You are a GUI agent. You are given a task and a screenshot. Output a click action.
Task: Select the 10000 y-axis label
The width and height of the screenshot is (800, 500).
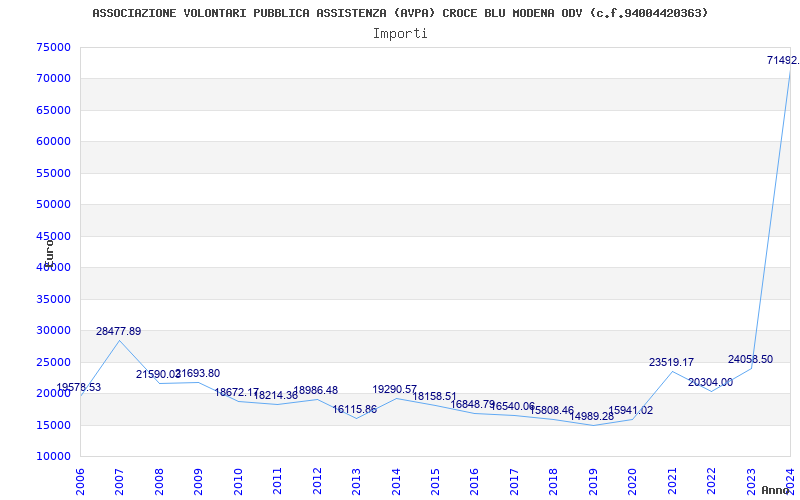click(x=54, y=457)
